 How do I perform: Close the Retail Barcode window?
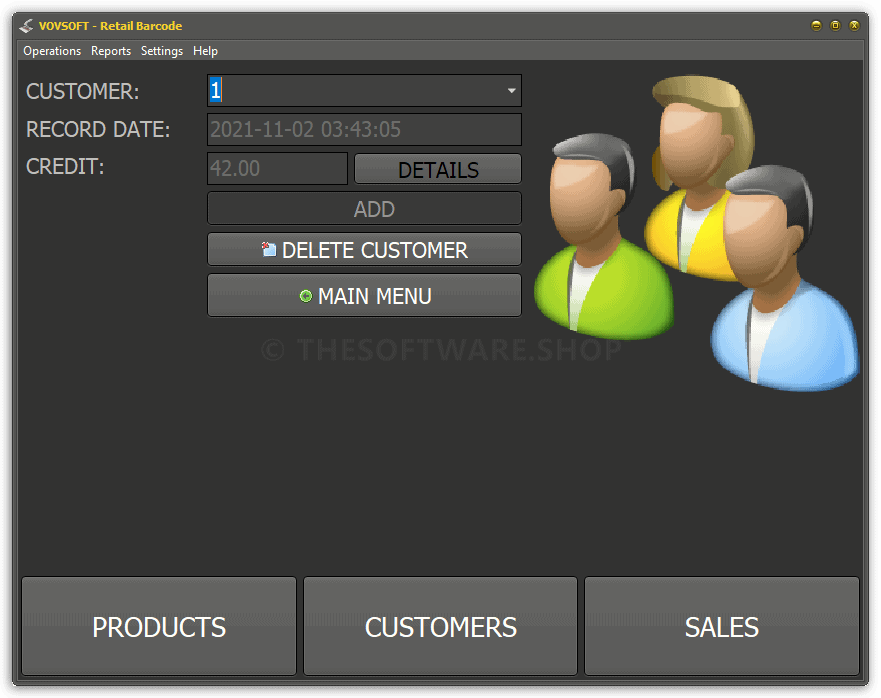tap(855, 25)
